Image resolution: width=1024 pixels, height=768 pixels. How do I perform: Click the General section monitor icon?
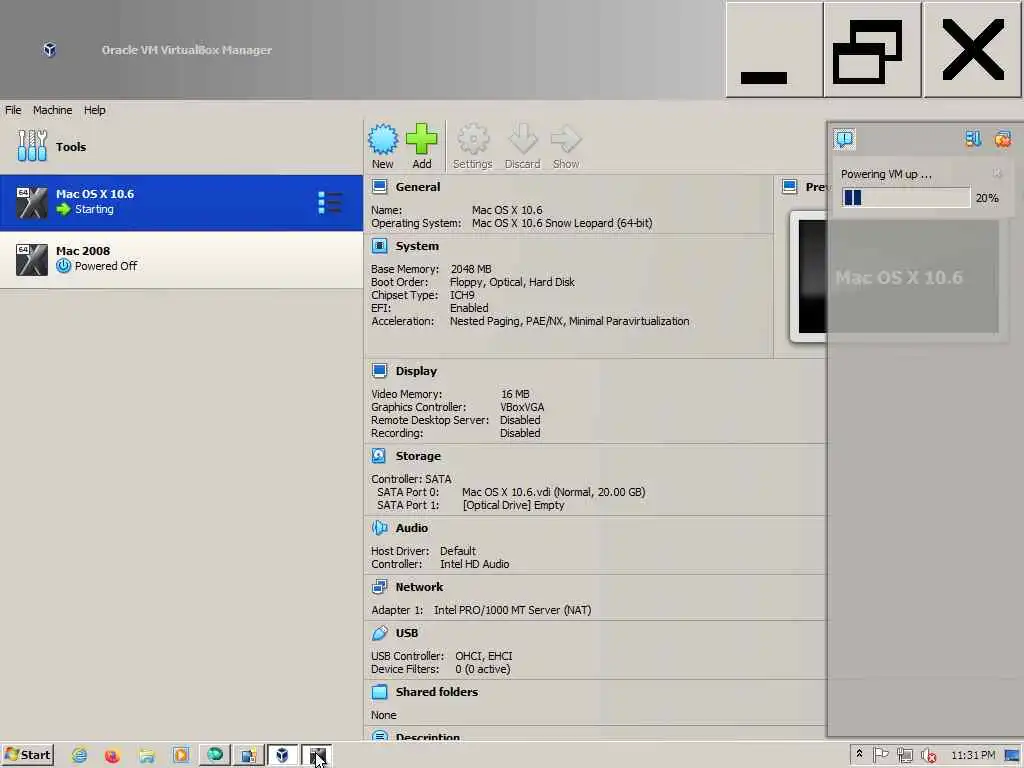(379, 187)
